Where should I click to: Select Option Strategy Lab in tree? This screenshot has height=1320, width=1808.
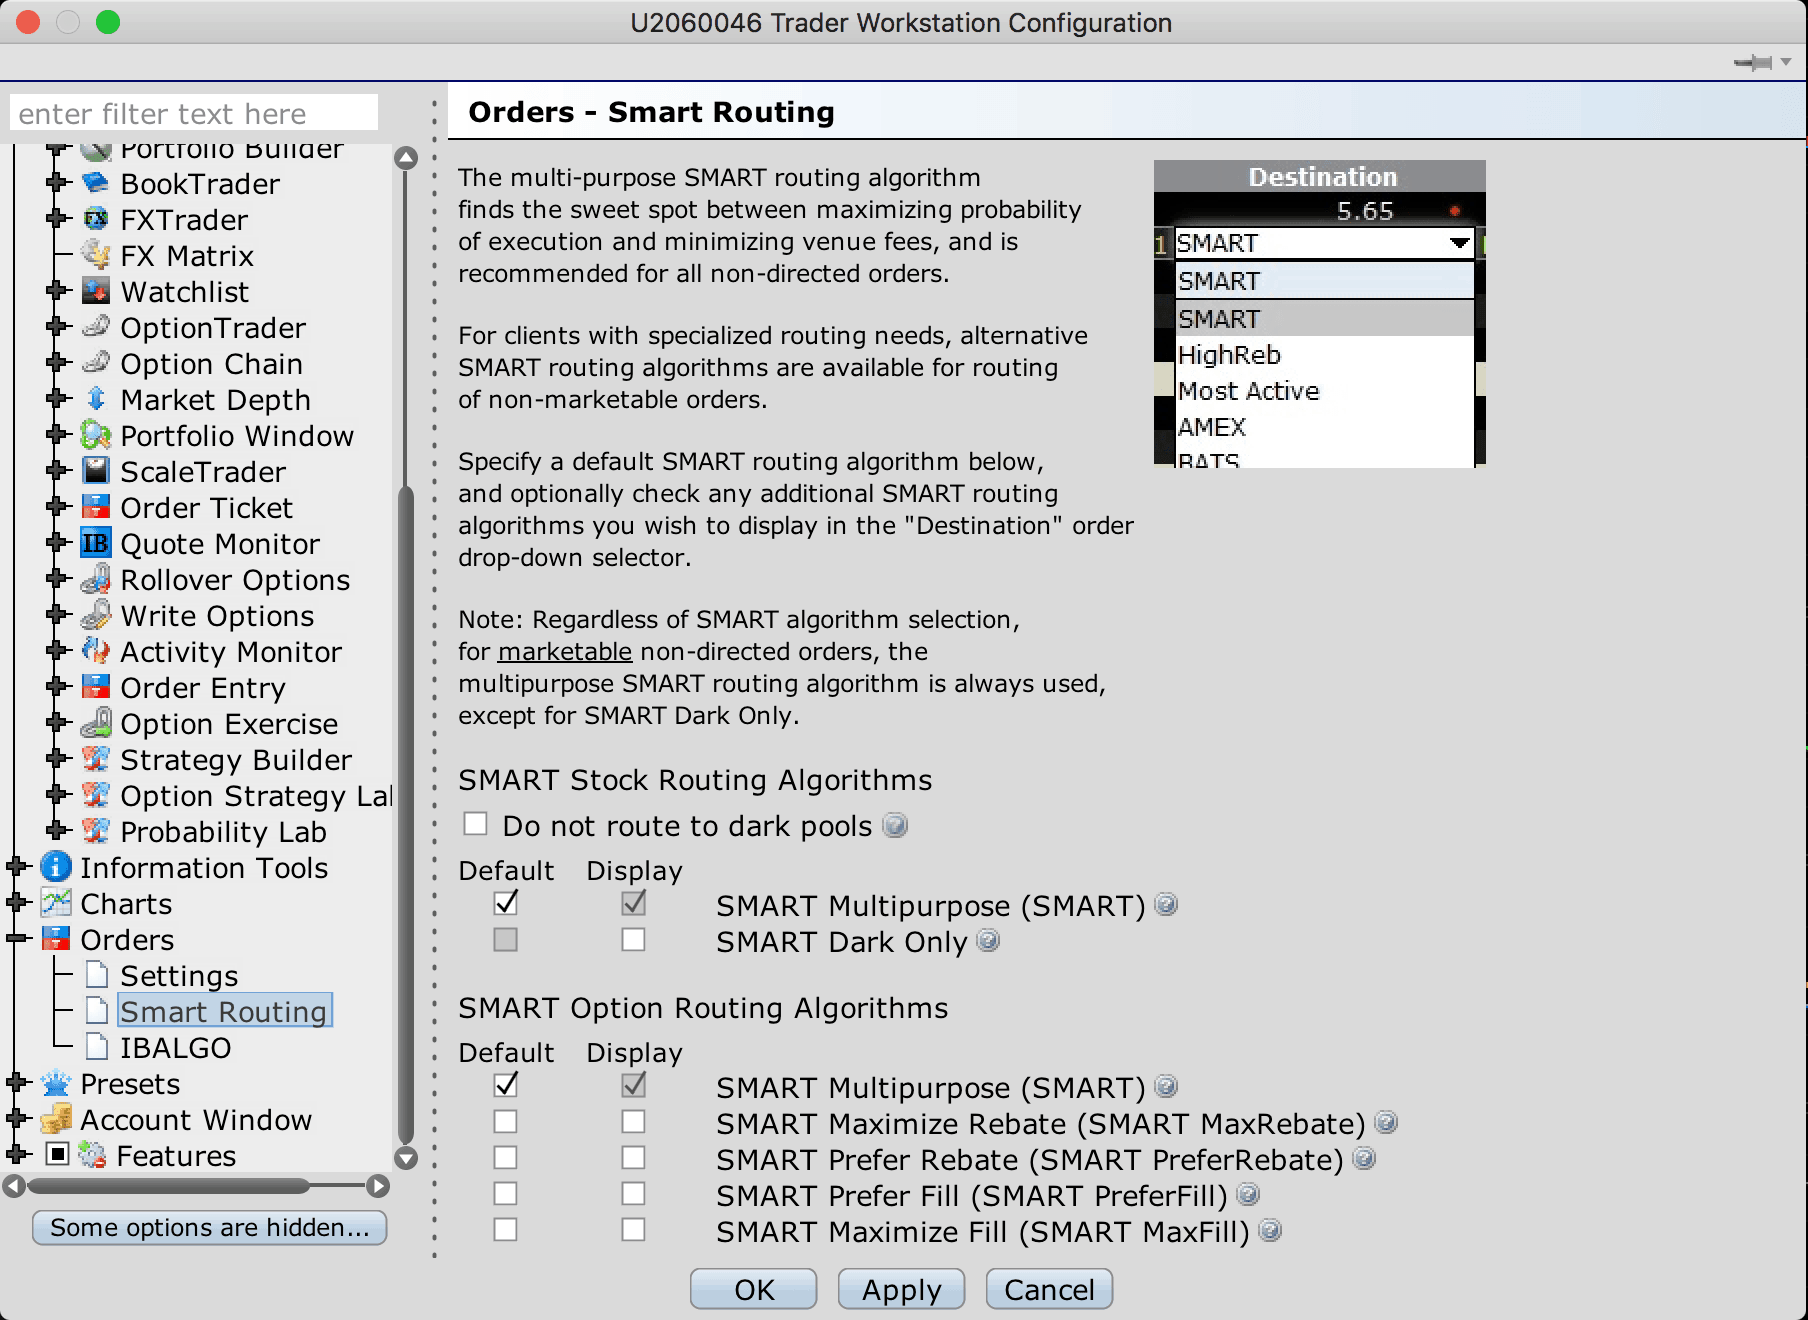point(257,796)
